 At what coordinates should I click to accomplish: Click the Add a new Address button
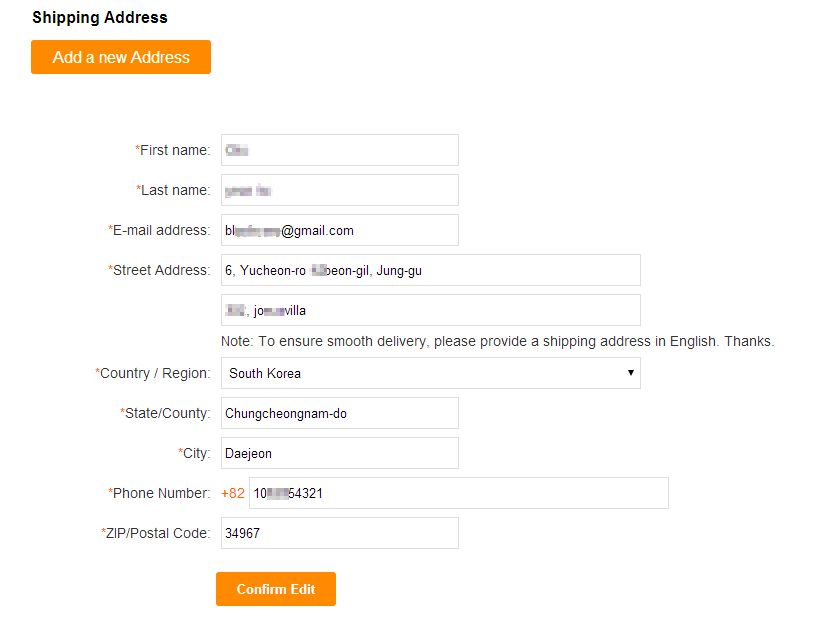click(x=121, y=57)
